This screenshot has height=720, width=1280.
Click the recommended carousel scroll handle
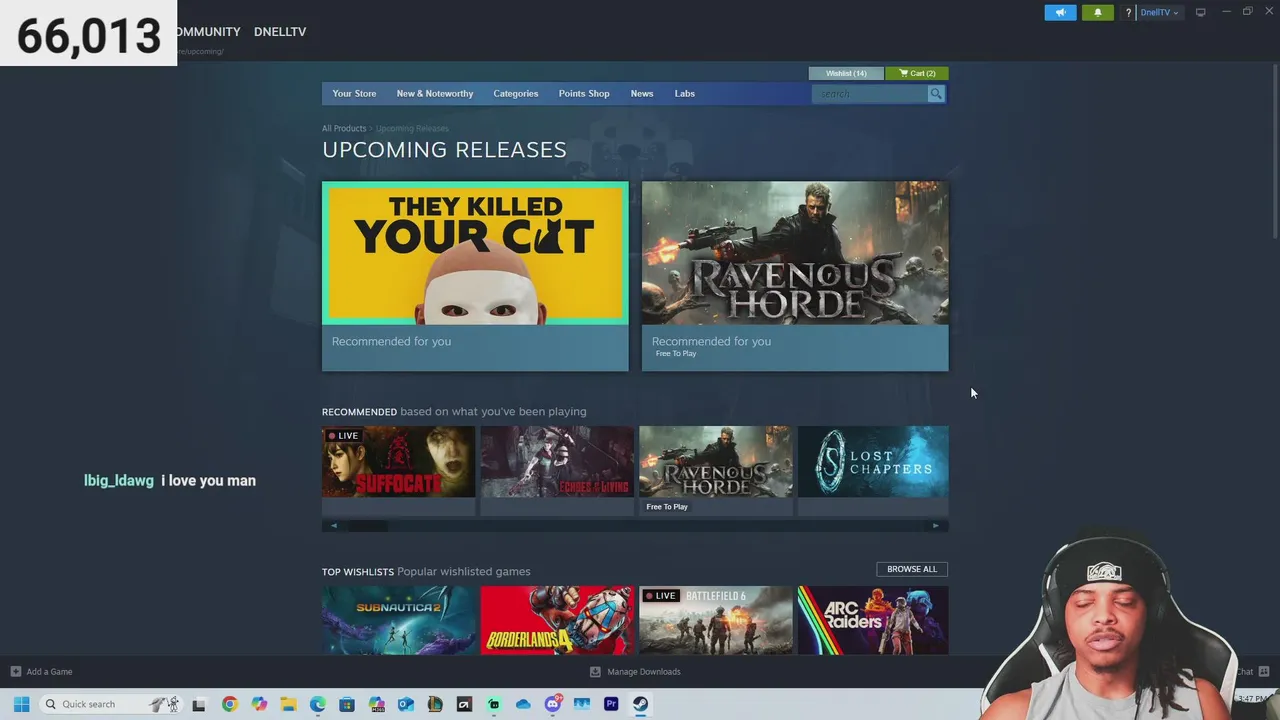tap(366, 526)
